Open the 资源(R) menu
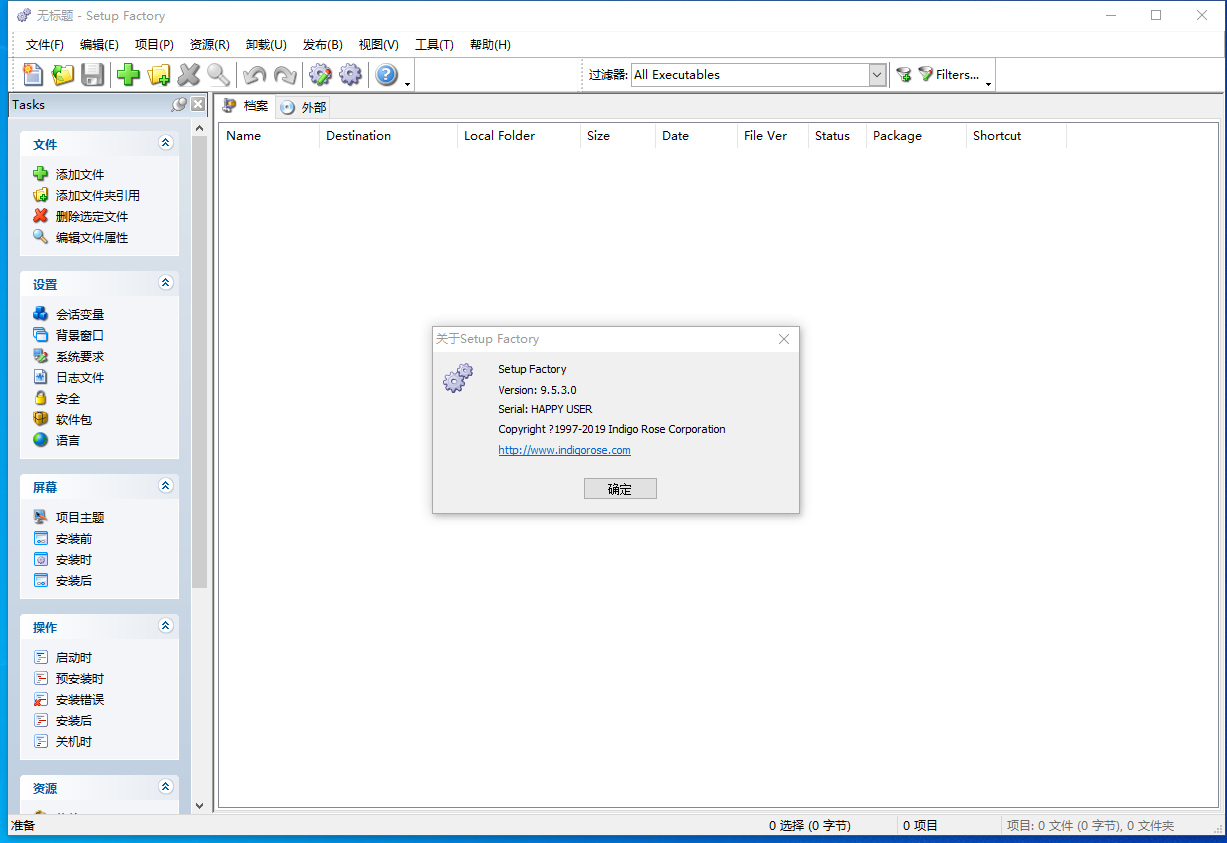 click(210, 45)
